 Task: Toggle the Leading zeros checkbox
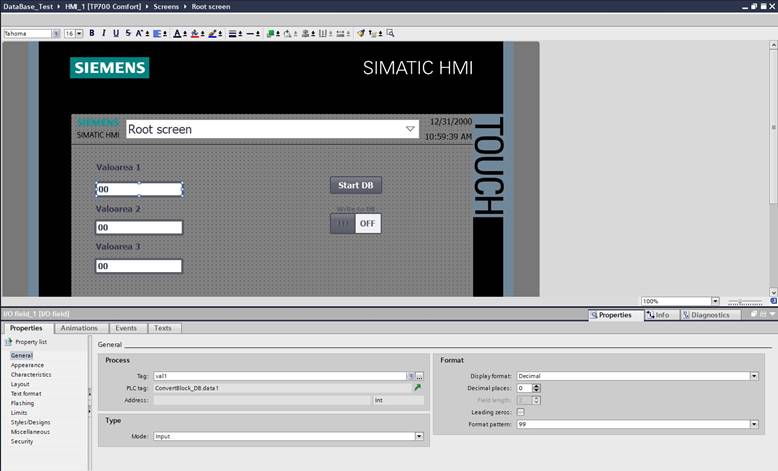coord(521,412)
